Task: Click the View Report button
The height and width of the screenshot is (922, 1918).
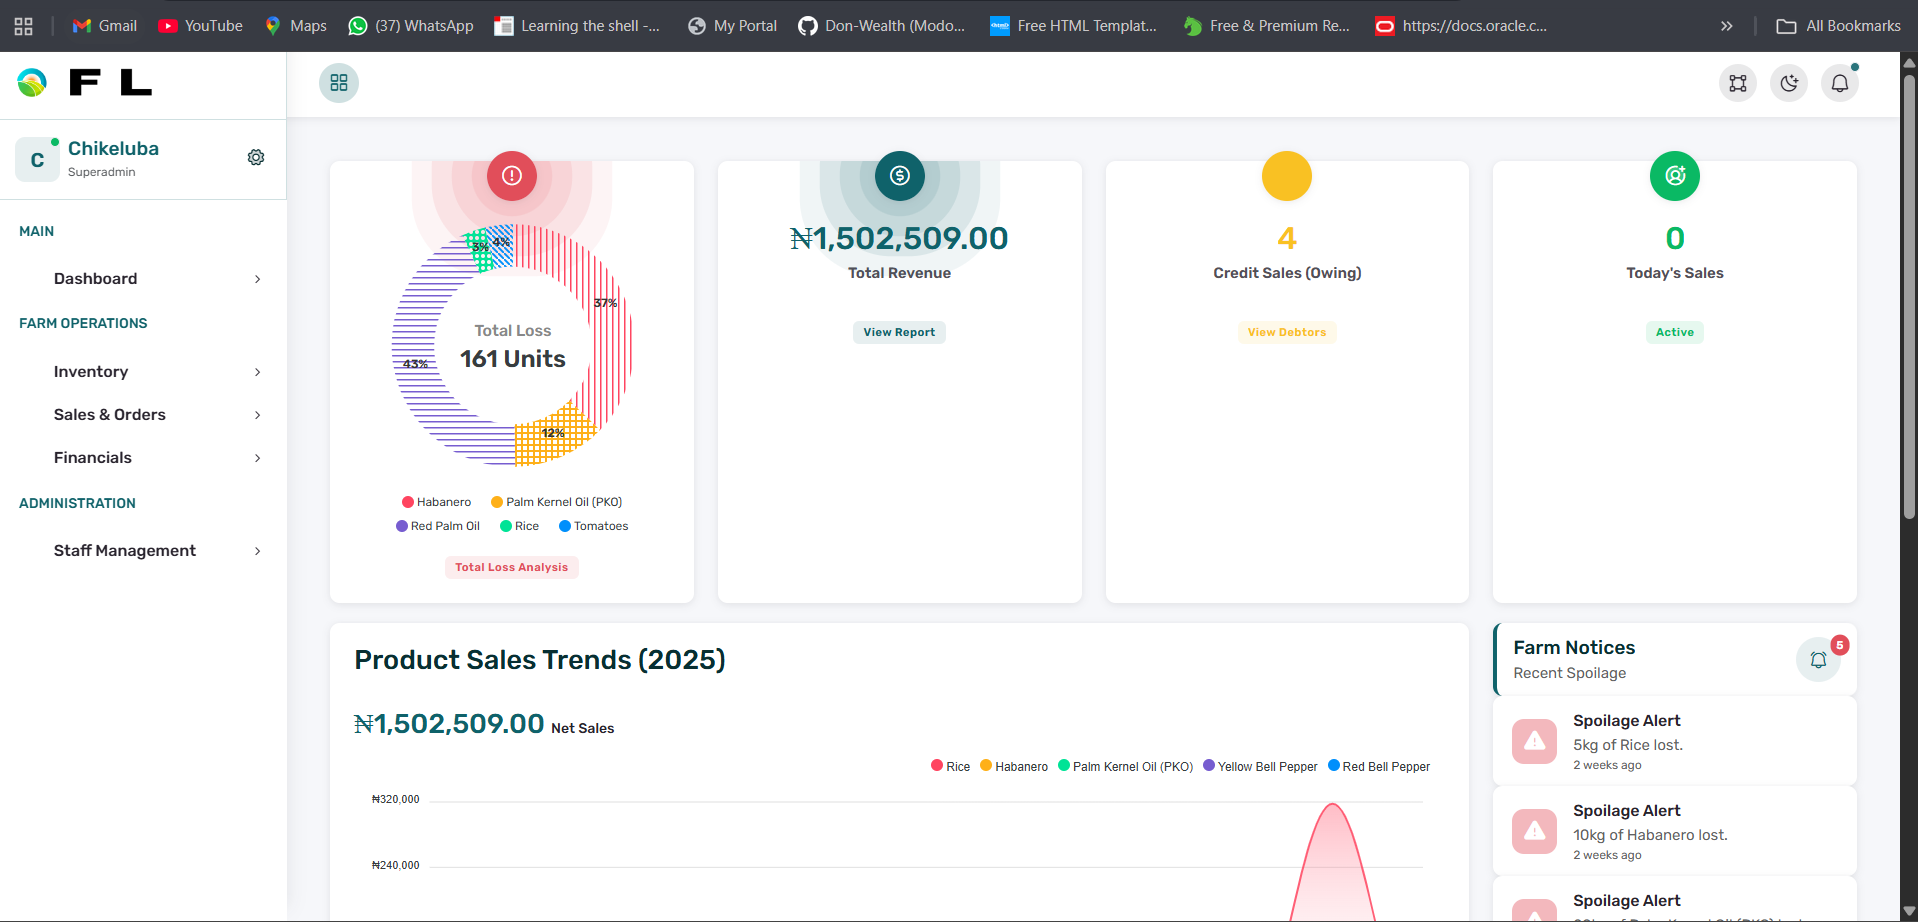Action: click(x=899, y=332)
